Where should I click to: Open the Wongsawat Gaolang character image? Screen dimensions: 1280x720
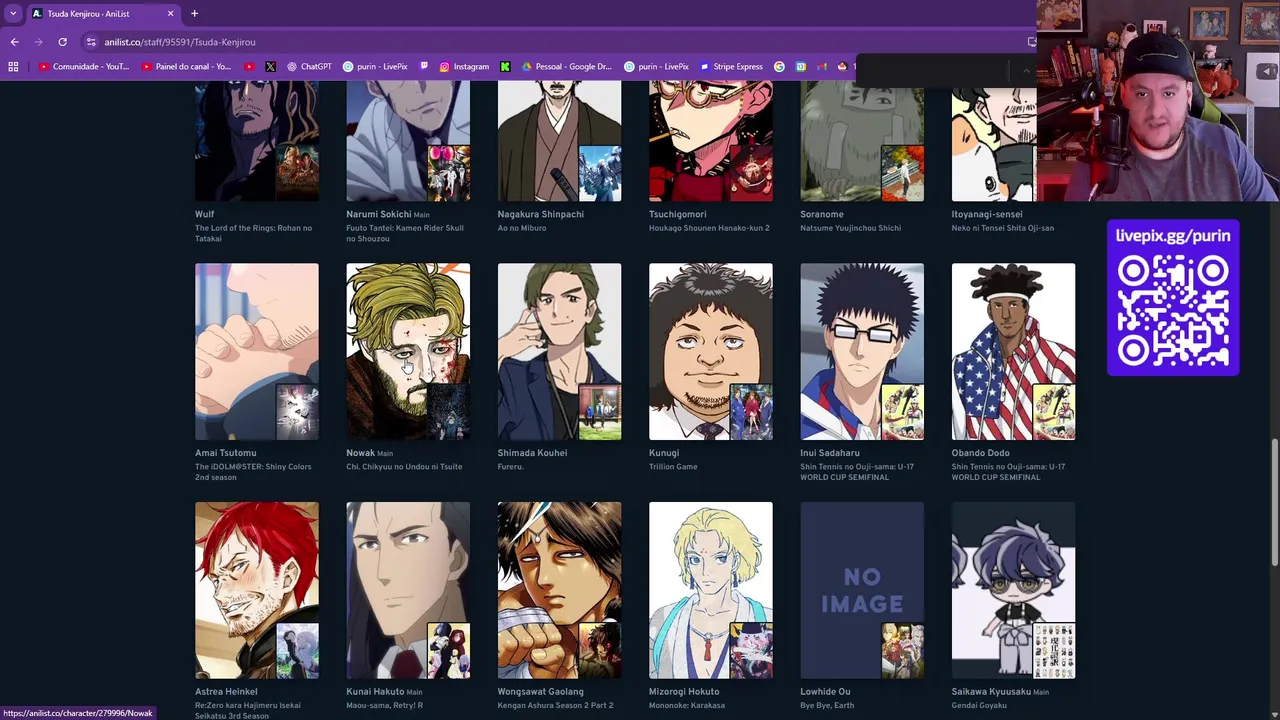(559, 591)
